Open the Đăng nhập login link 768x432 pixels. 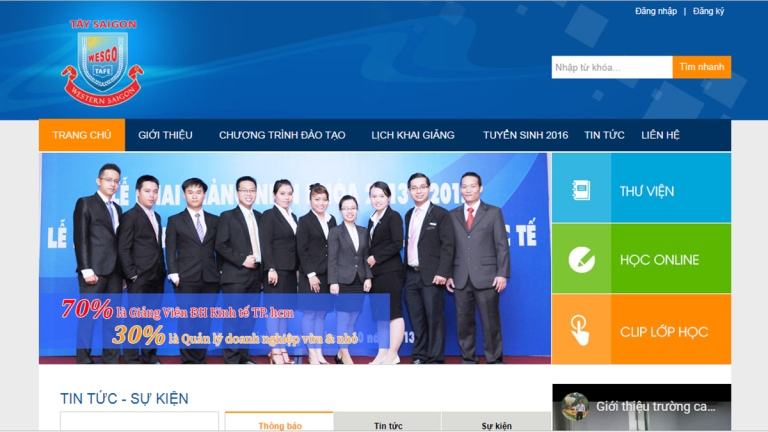(x=656, y=11)
